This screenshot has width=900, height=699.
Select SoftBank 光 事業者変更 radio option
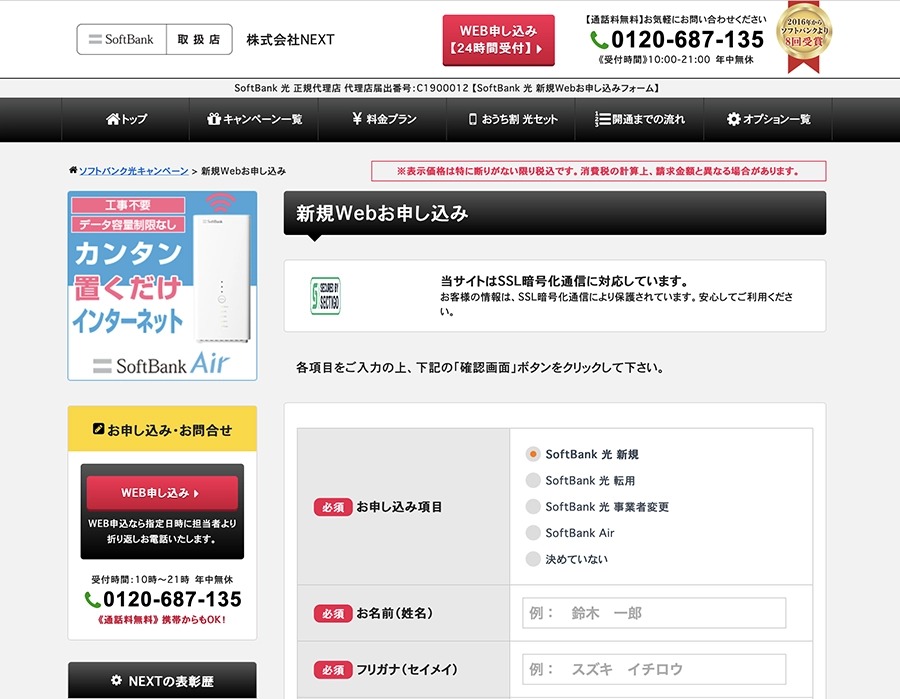(533, 506)
